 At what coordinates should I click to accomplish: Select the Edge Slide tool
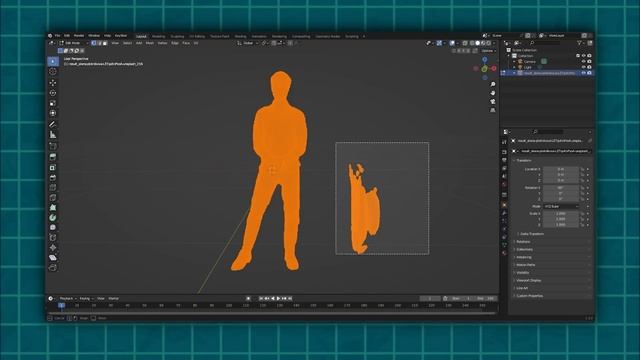(x=53, y=238)
